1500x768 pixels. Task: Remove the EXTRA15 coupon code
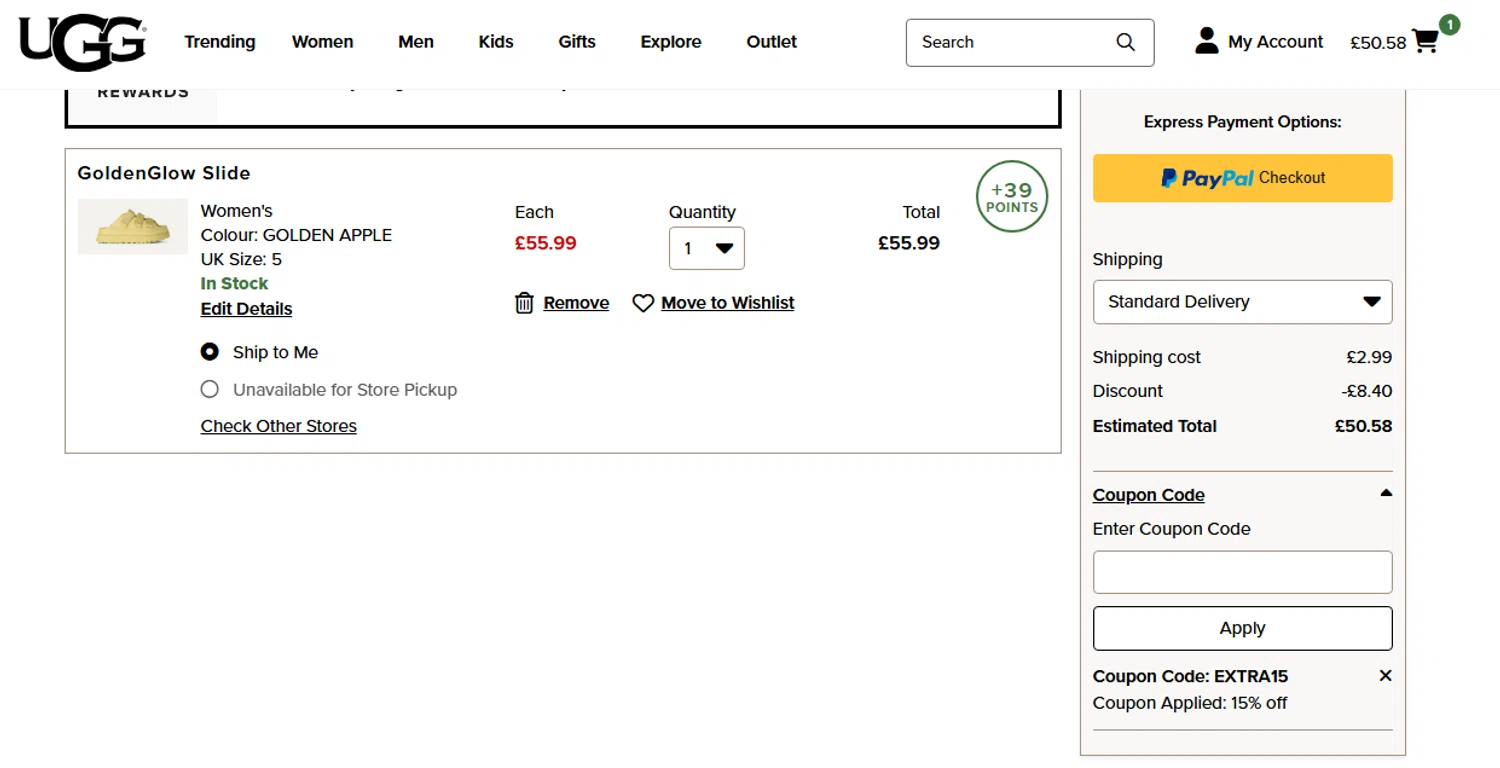(x=1385, y=676)
